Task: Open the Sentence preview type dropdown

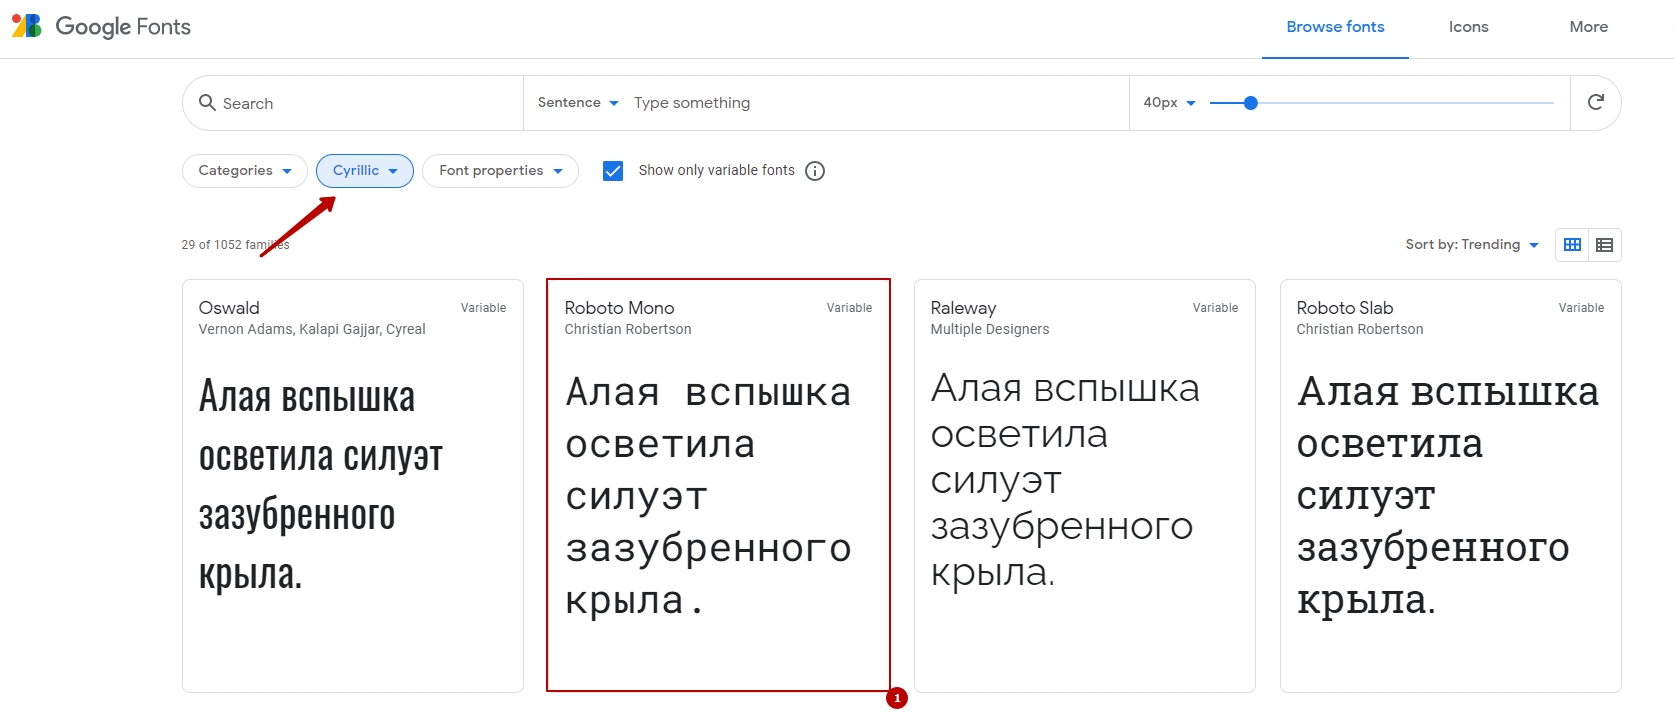Action: pos(578,103)
